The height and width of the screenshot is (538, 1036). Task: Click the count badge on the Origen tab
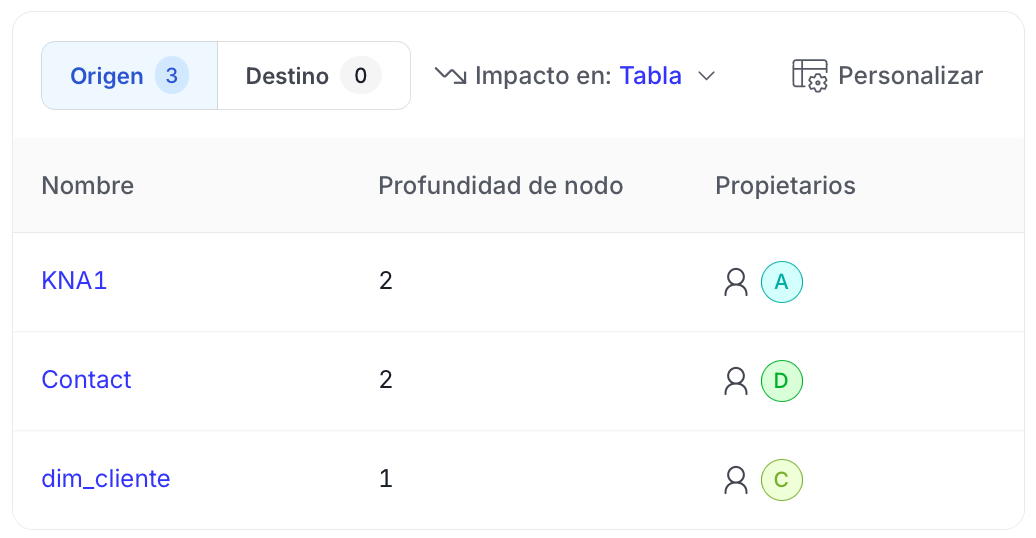pyautogui.click(x=172, y=76)
